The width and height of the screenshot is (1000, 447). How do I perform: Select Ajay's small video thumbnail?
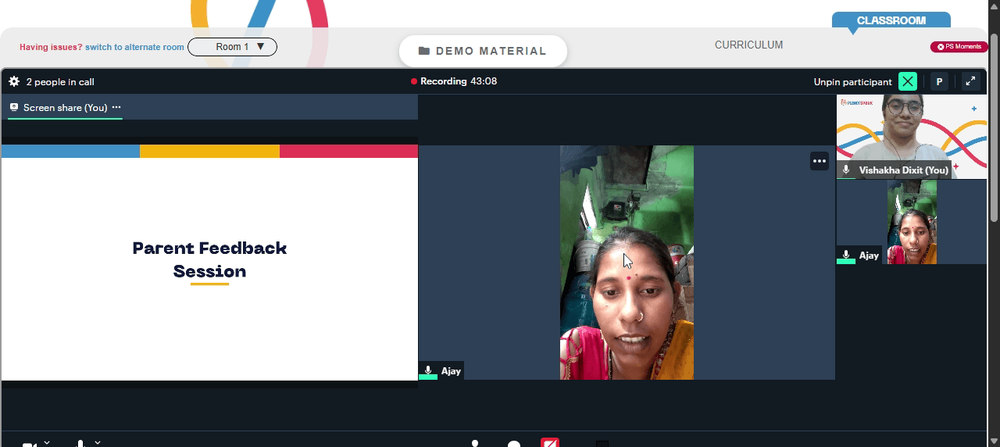coord(911,221)
